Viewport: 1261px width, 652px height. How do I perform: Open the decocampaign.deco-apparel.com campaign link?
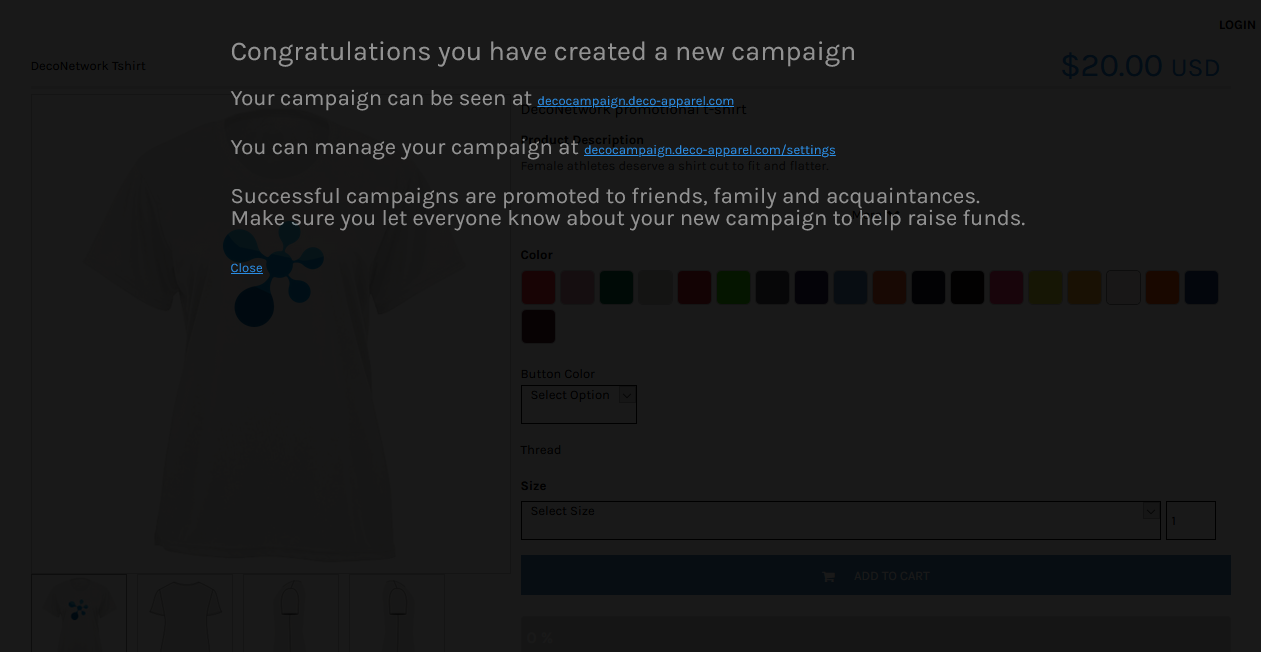coord(635,100)
